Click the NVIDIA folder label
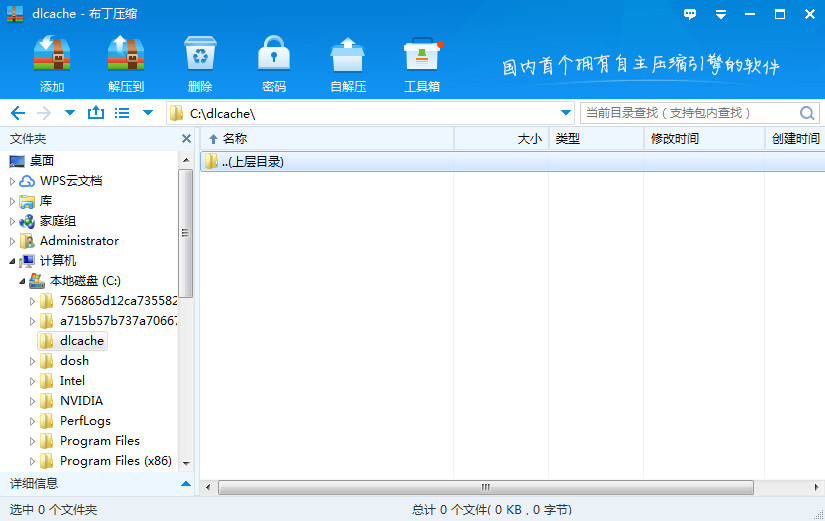The image size is (825, 521). (x=81, y=401)
